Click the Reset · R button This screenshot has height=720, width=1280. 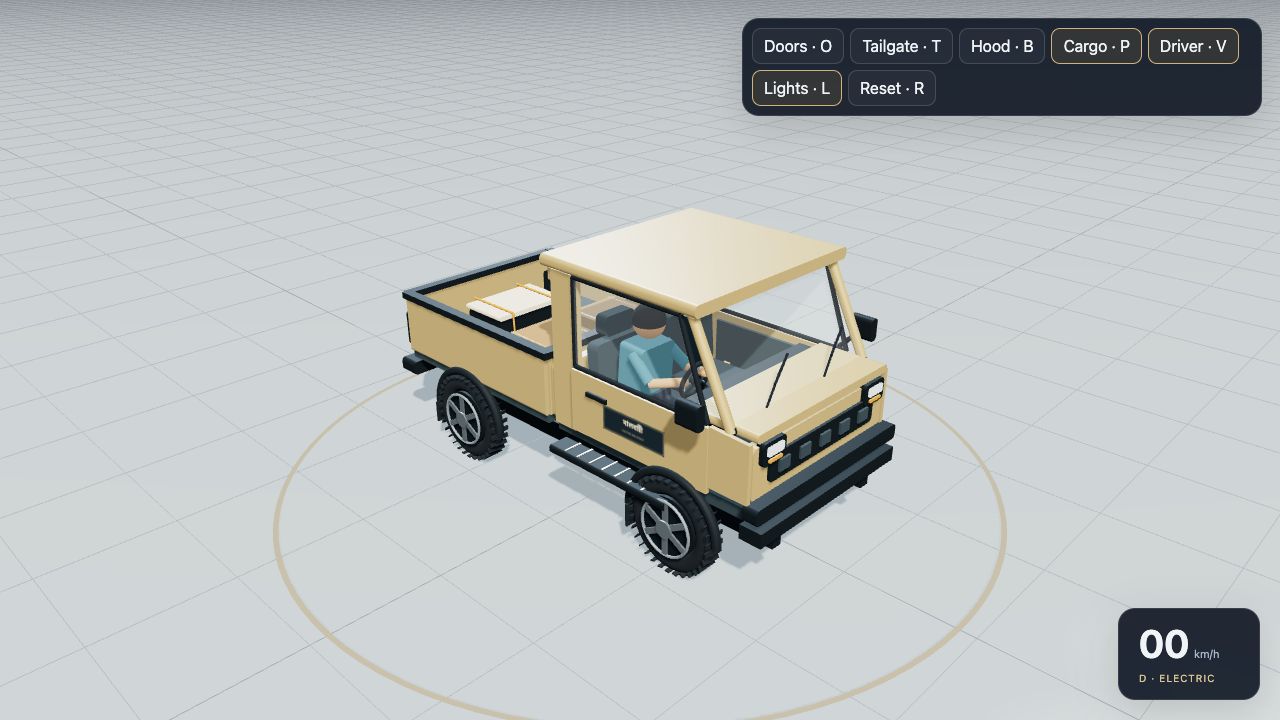pyautogui.click(x=892, y=88)
